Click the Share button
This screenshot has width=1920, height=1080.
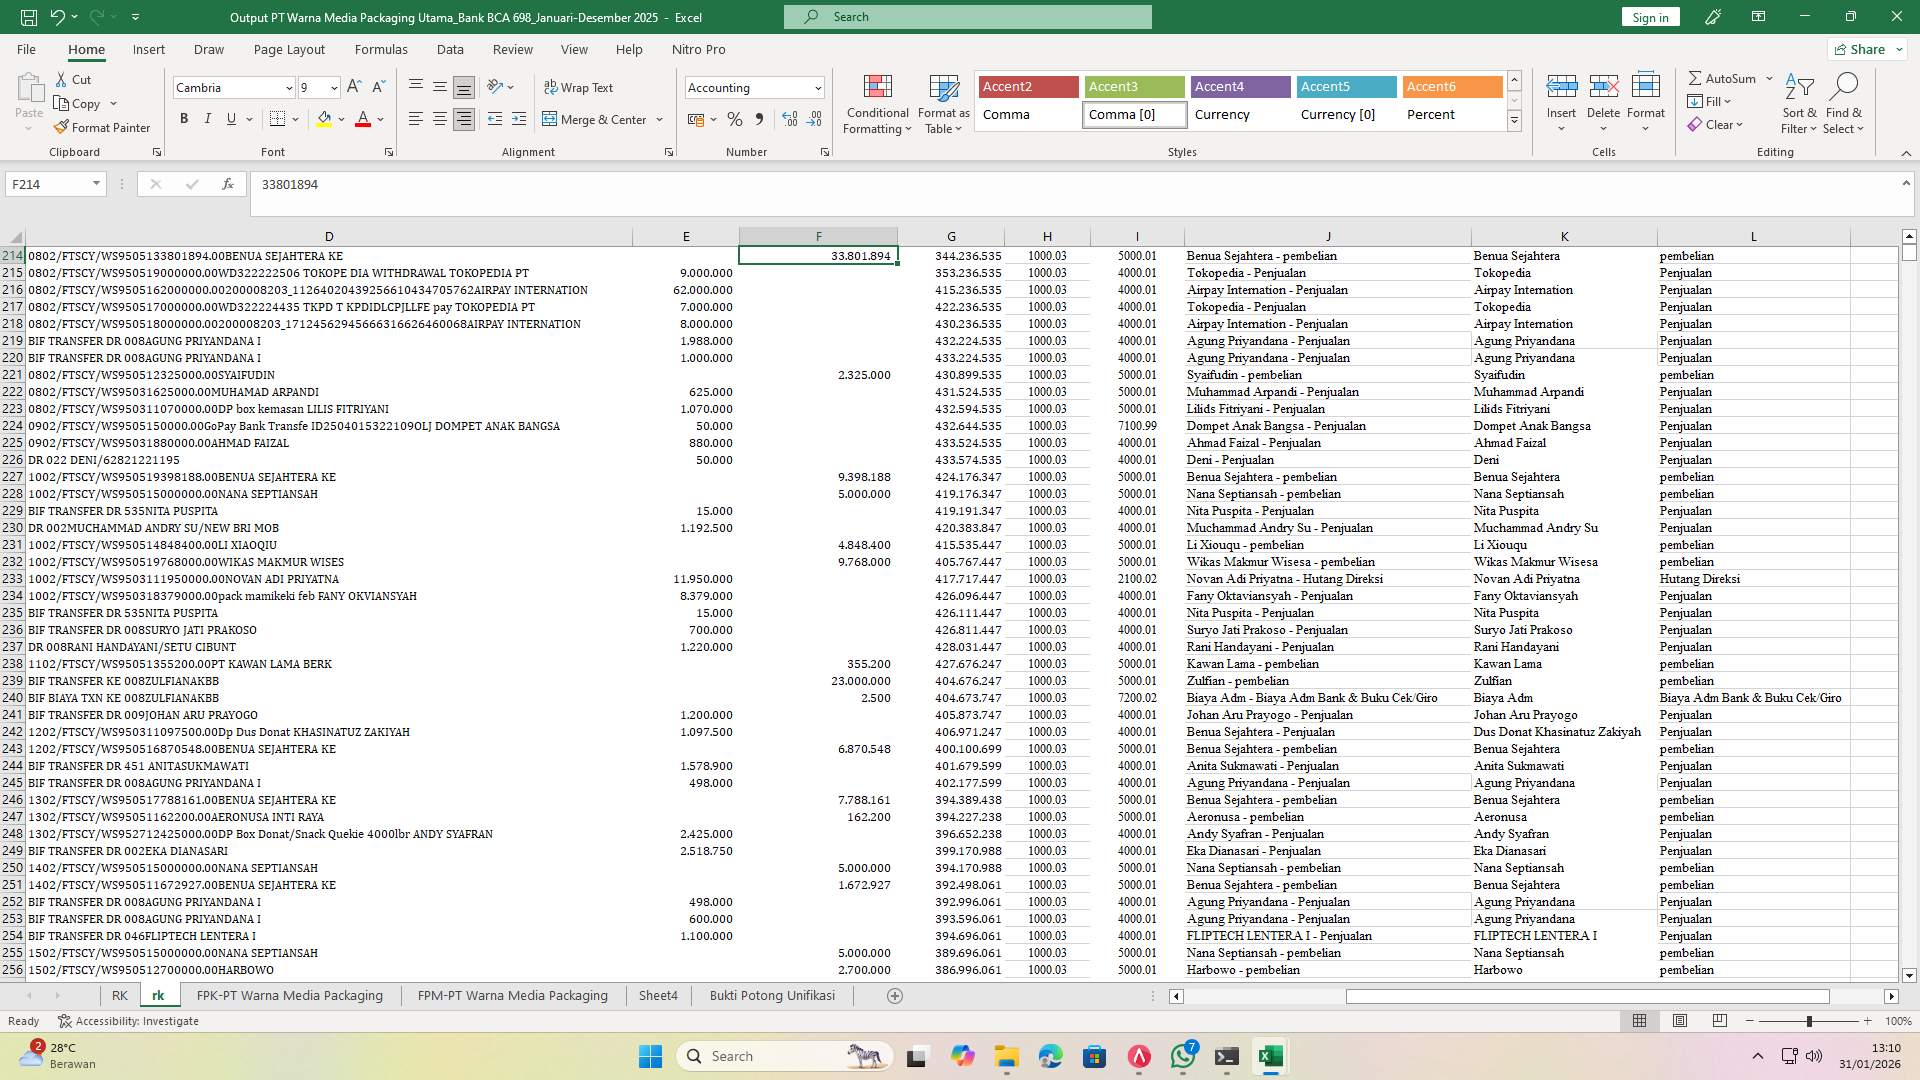click(x=1864, y=49)
